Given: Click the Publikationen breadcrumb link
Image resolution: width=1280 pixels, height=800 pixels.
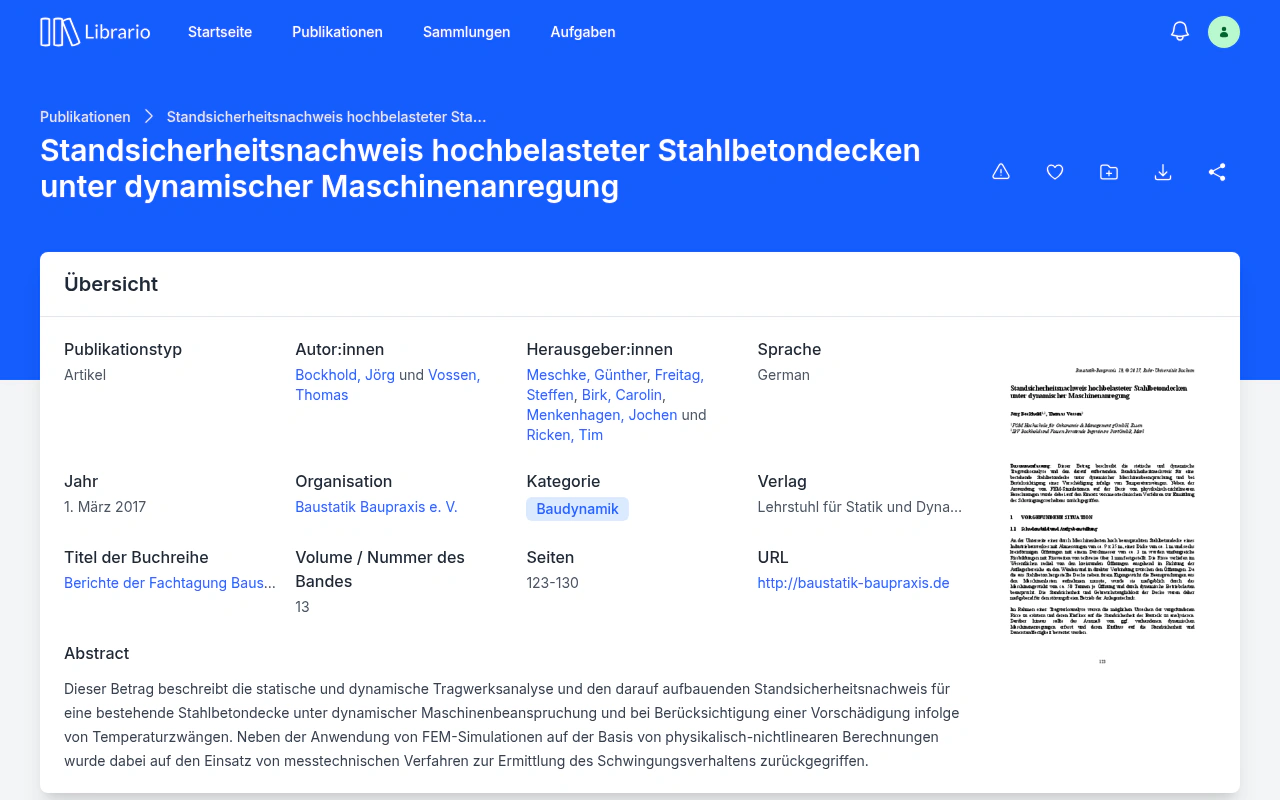Looking at the screenshot, I should tap(85, 117).
